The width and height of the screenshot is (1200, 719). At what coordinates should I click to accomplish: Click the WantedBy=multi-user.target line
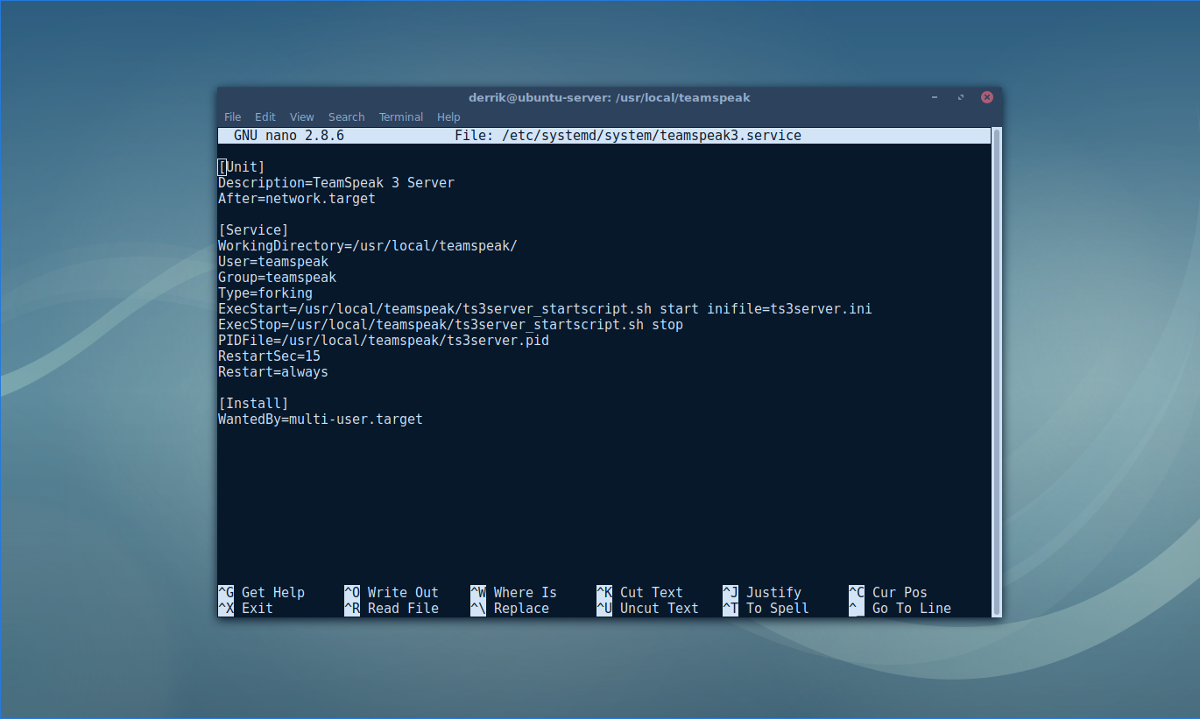point(321,419)
